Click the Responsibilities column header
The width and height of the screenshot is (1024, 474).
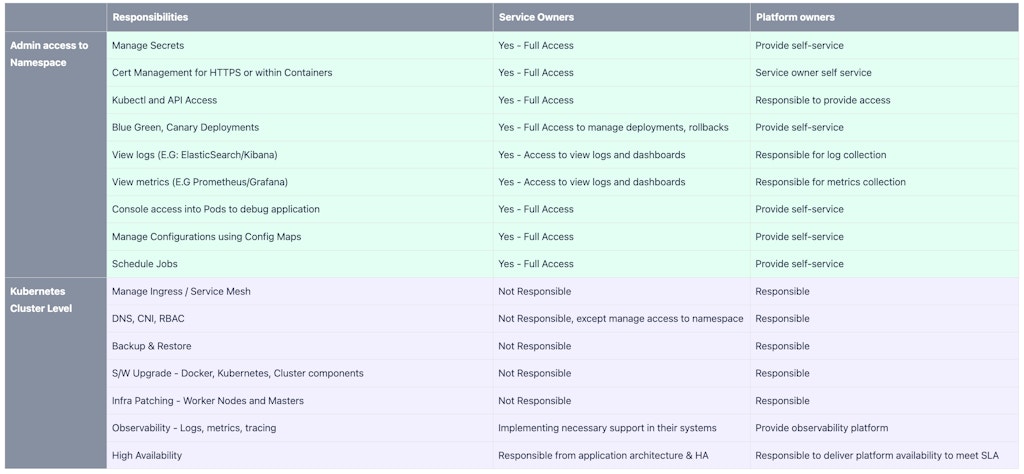point(150,17)
